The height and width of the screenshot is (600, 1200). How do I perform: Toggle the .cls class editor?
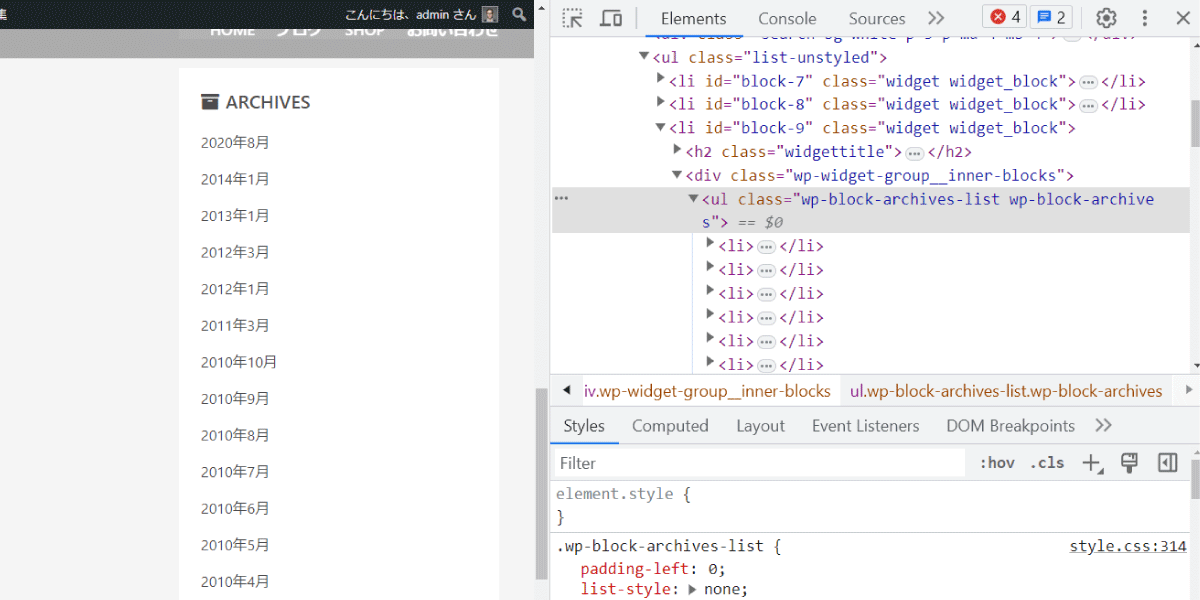(1048, 463)
